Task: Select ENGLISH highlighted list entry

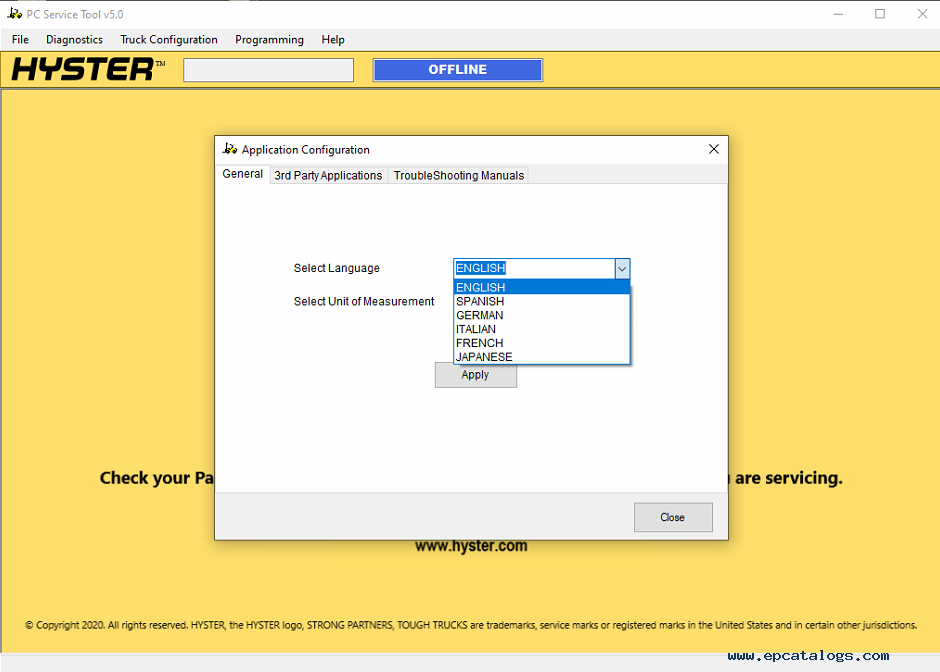Action: click(x=481, y=287)
